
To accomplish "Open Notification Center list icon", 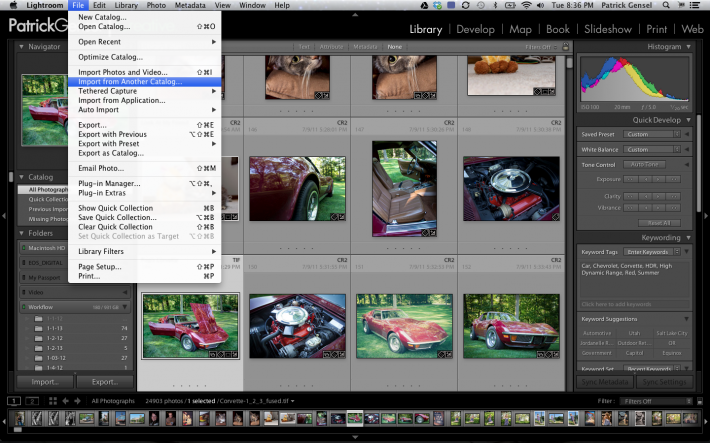I will click(x=694, y=5).
